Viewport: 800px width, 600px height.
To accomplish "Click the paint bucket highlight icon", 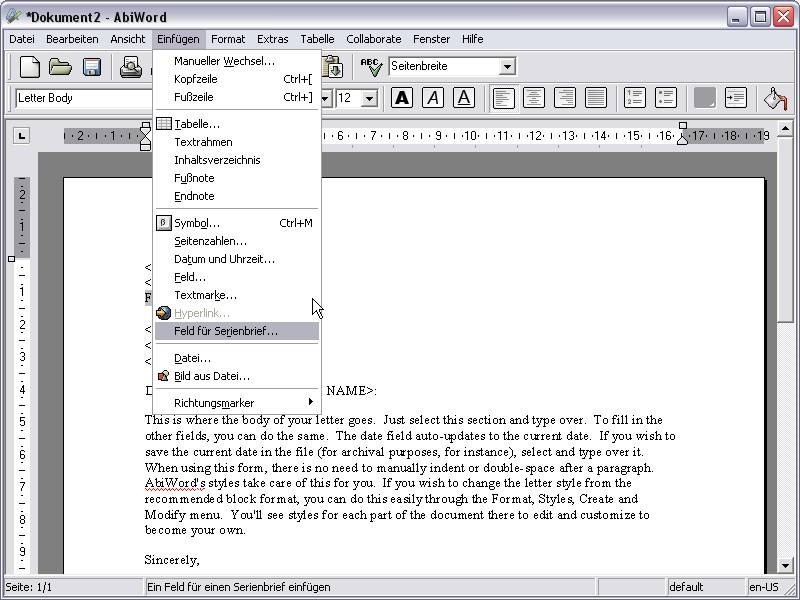I will [775, 97].
